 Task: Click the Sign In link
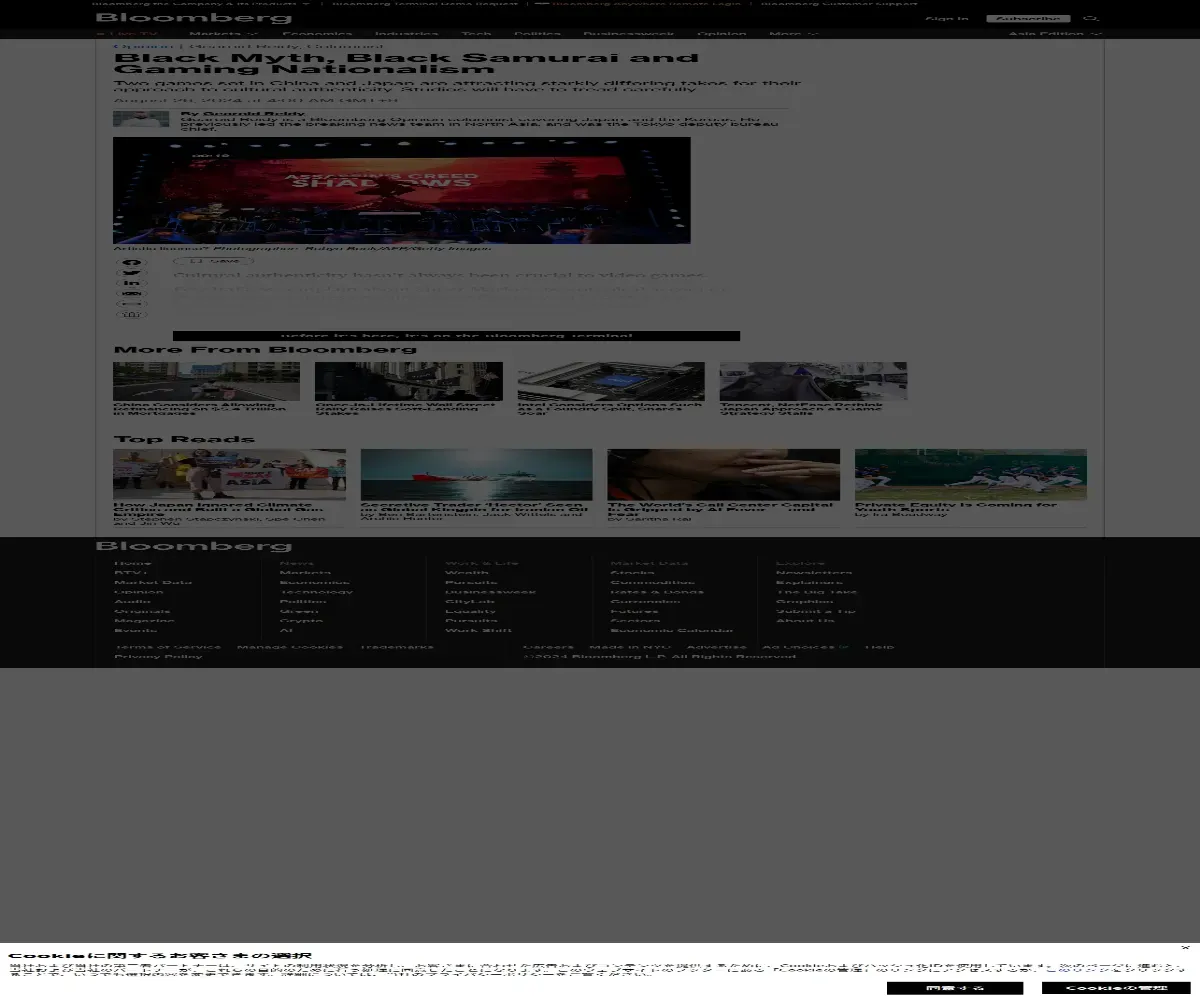(946, 19)
